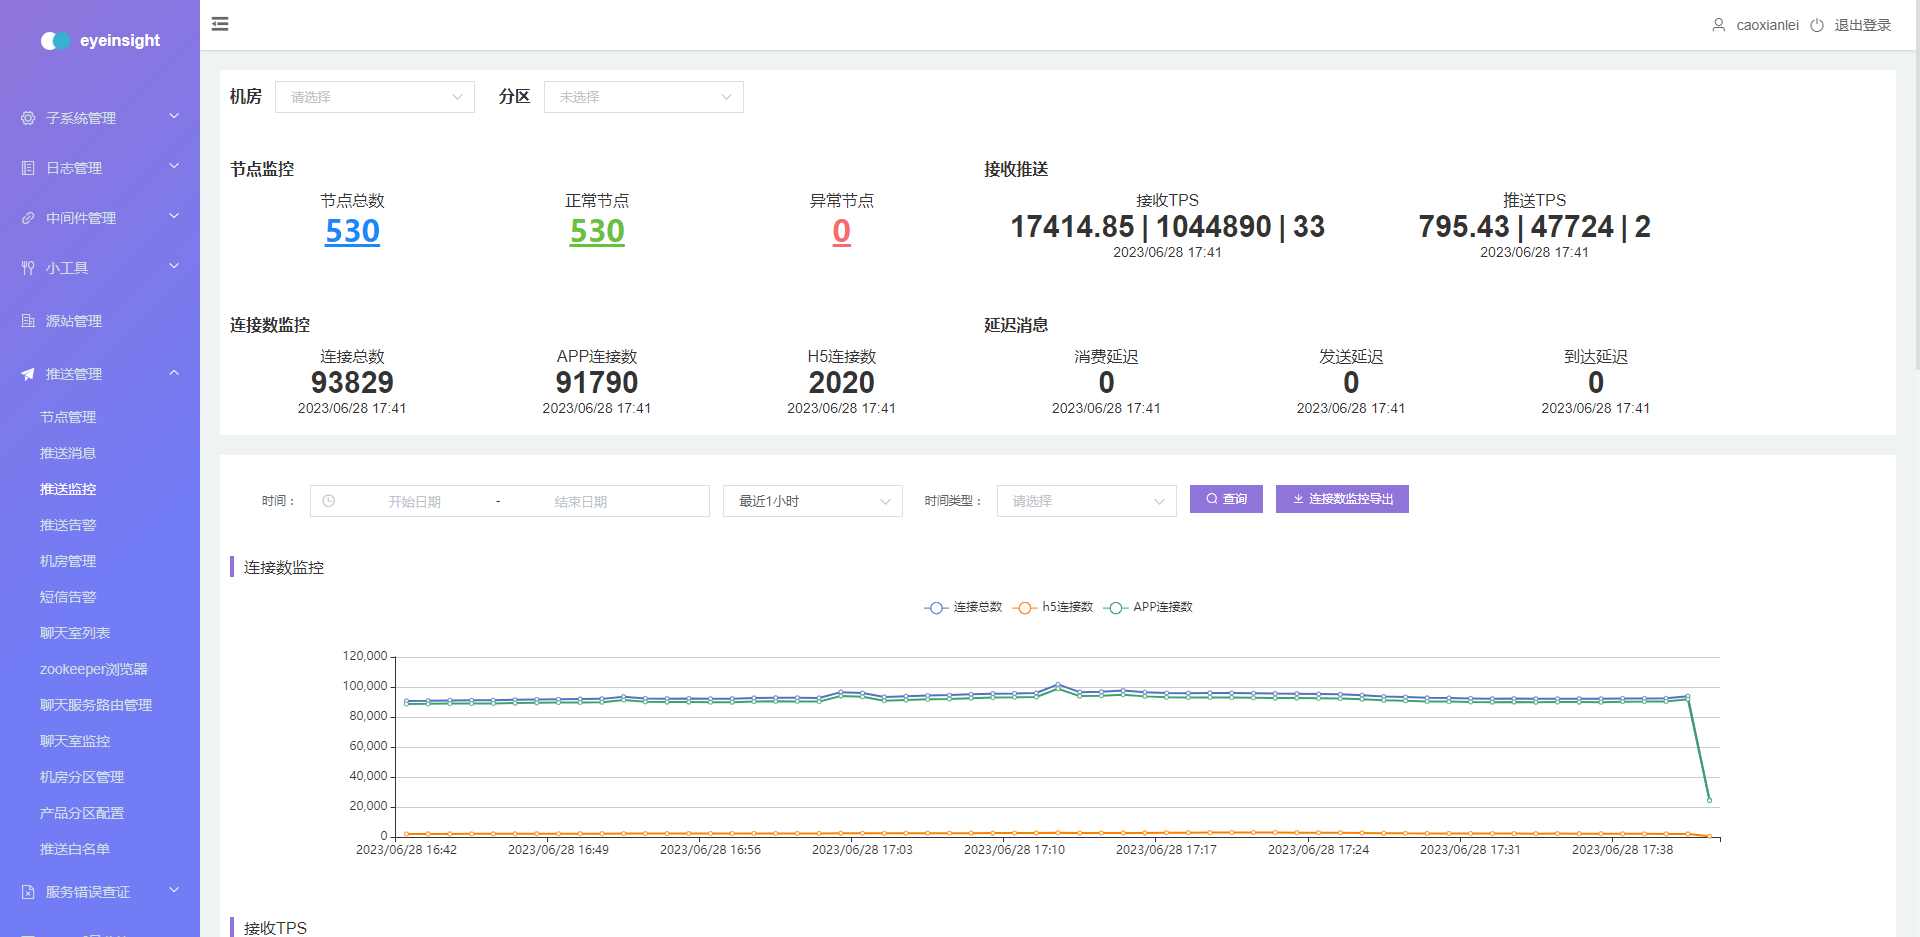The height and width of the screenshot is (937, 1920).
Task: Click the user avatar icon beside caoxianlei
Action: click(1719, 25)
